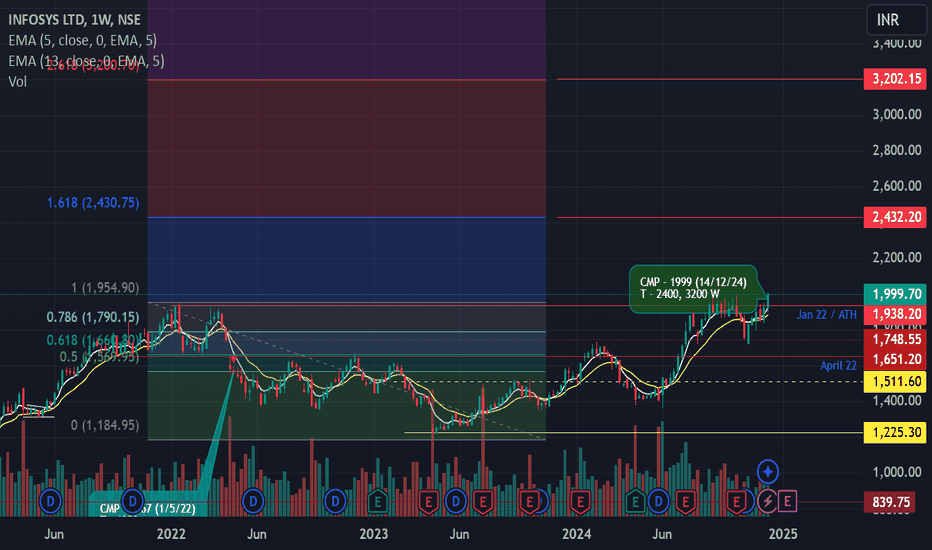This screenshot has width=932, height=550.
Task: Select the Vol indicator legend
Action: pyautogui.click(x=17, y=81)
